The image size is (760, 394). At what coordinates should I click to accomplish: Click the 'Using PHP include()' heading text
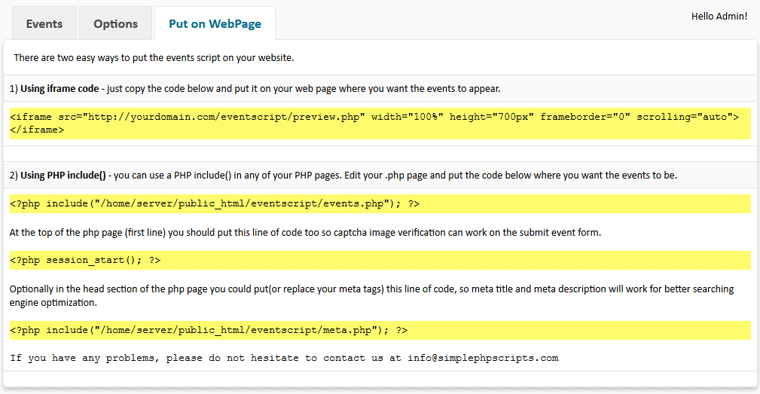point(63,175)
